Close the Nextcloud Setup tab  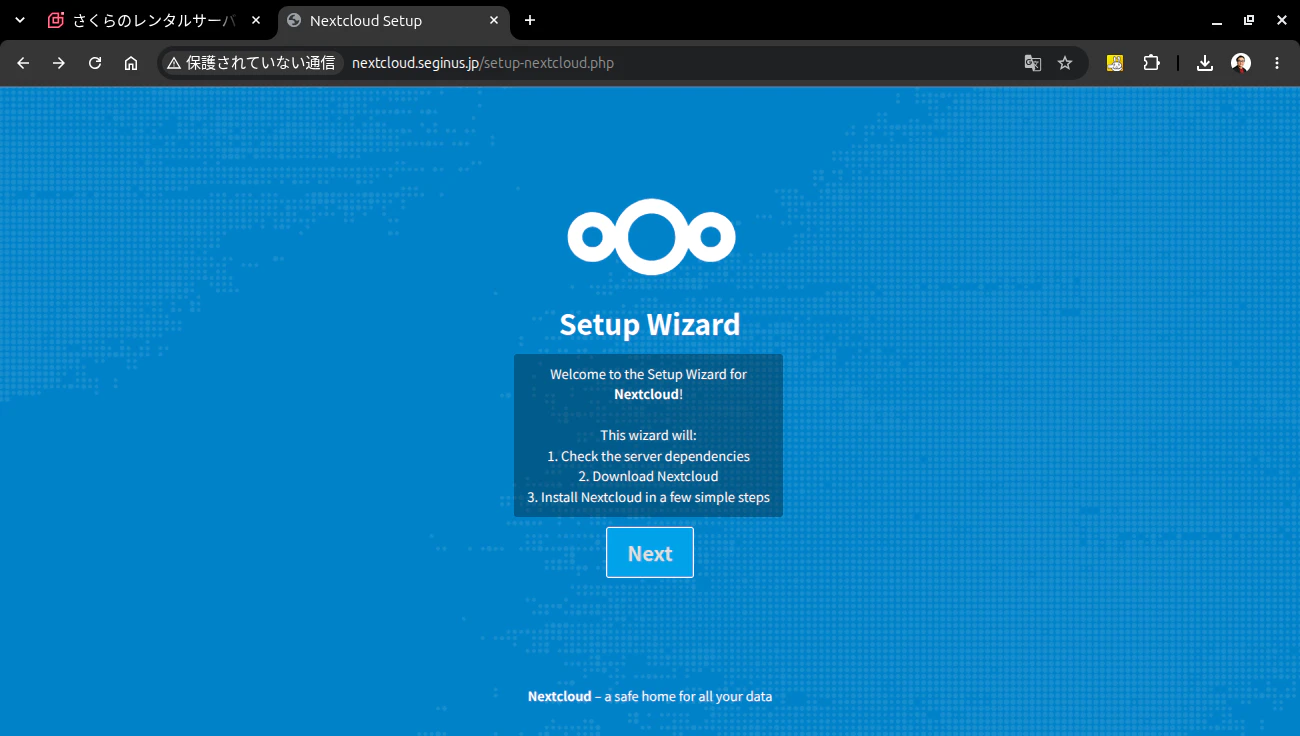pyautogui.click(x=494, y=20)
